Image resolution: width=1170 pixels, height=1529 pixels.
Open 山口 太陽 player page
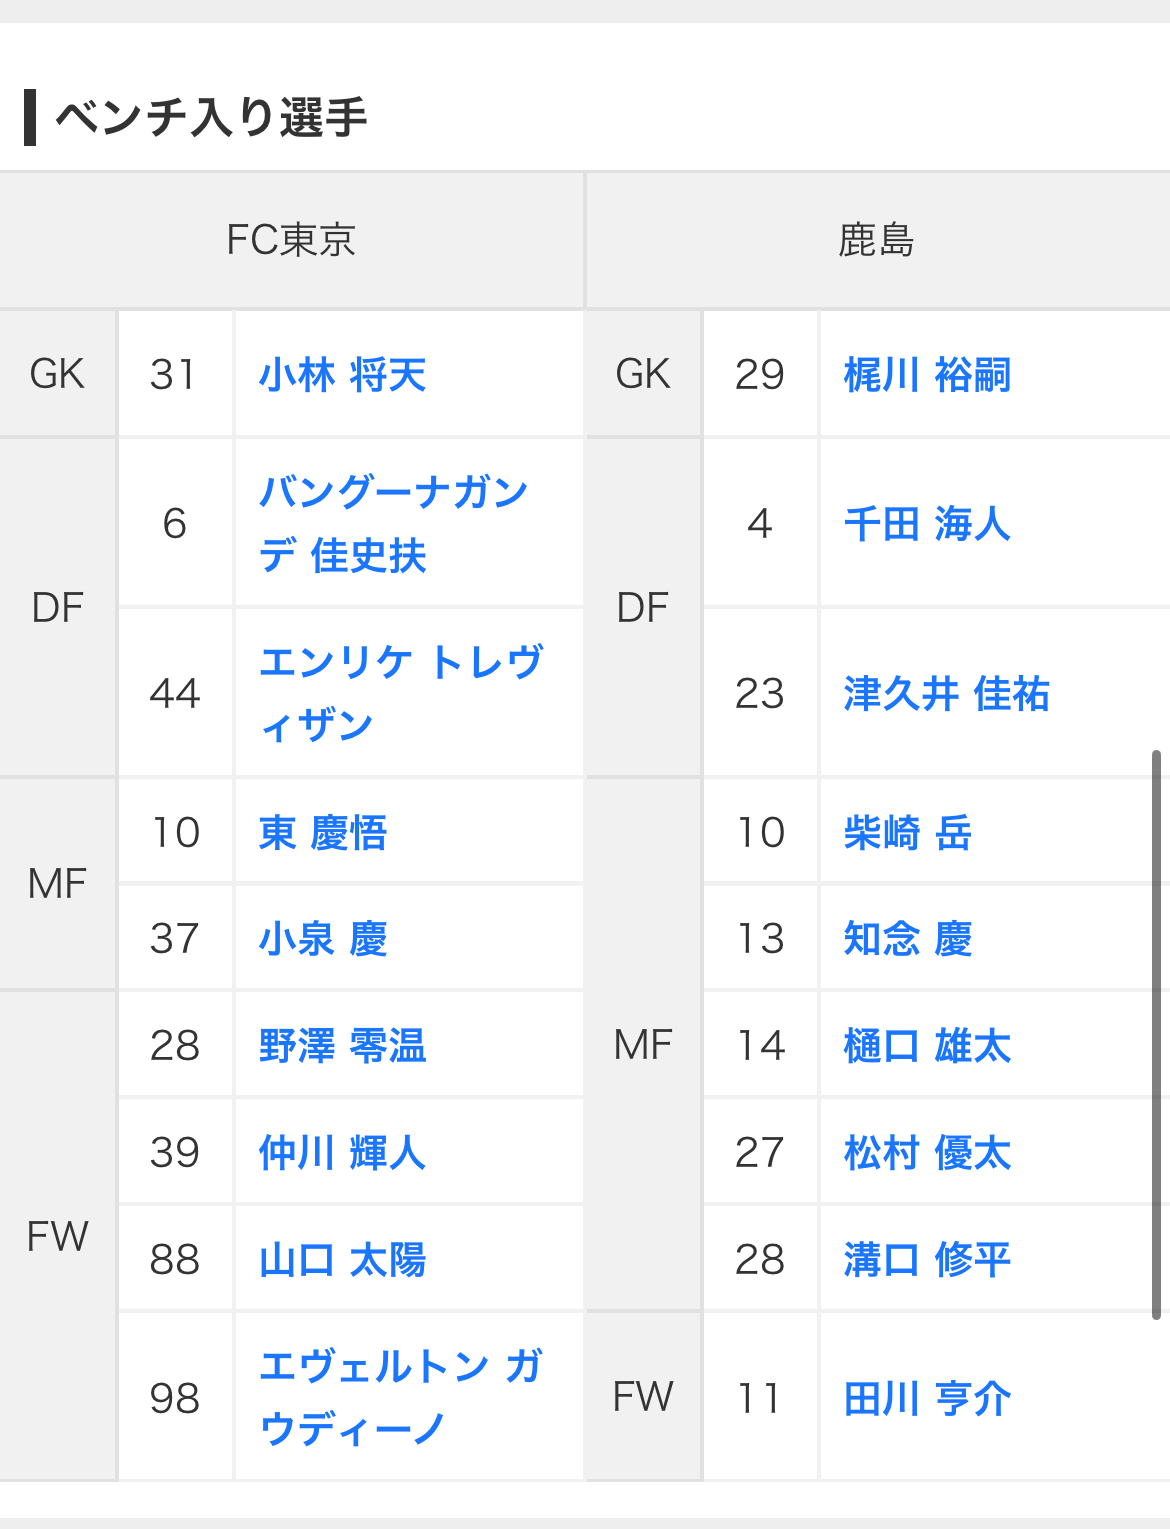(342, 1260)
